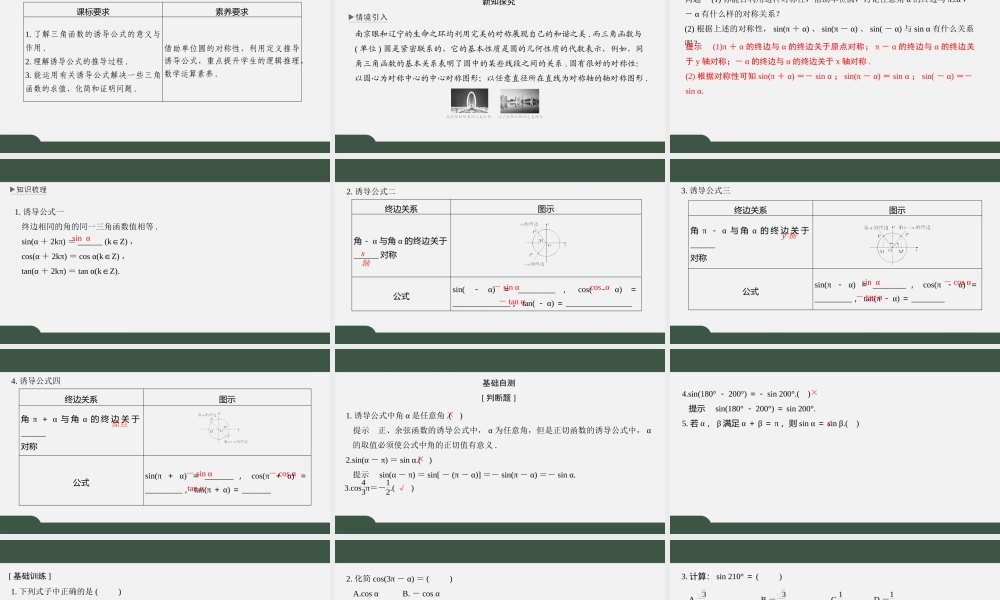Click the red √ mark in question 3

click(402, 487)
